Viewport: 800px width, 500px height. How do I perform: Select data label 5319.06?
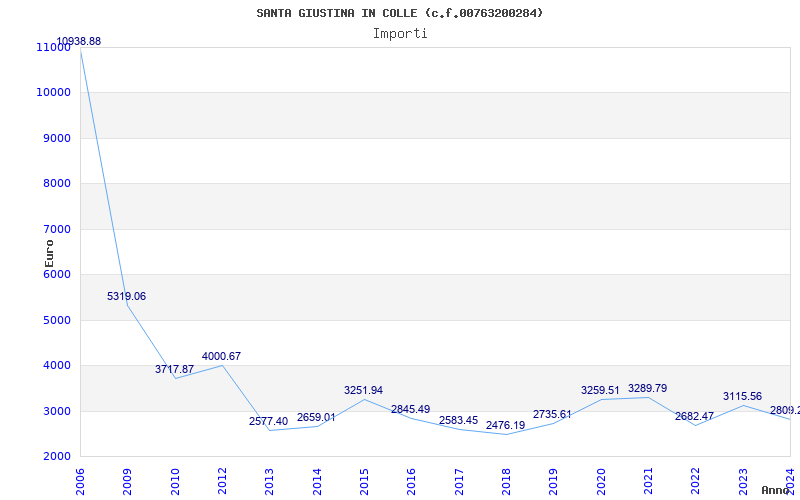pos(126,296)
